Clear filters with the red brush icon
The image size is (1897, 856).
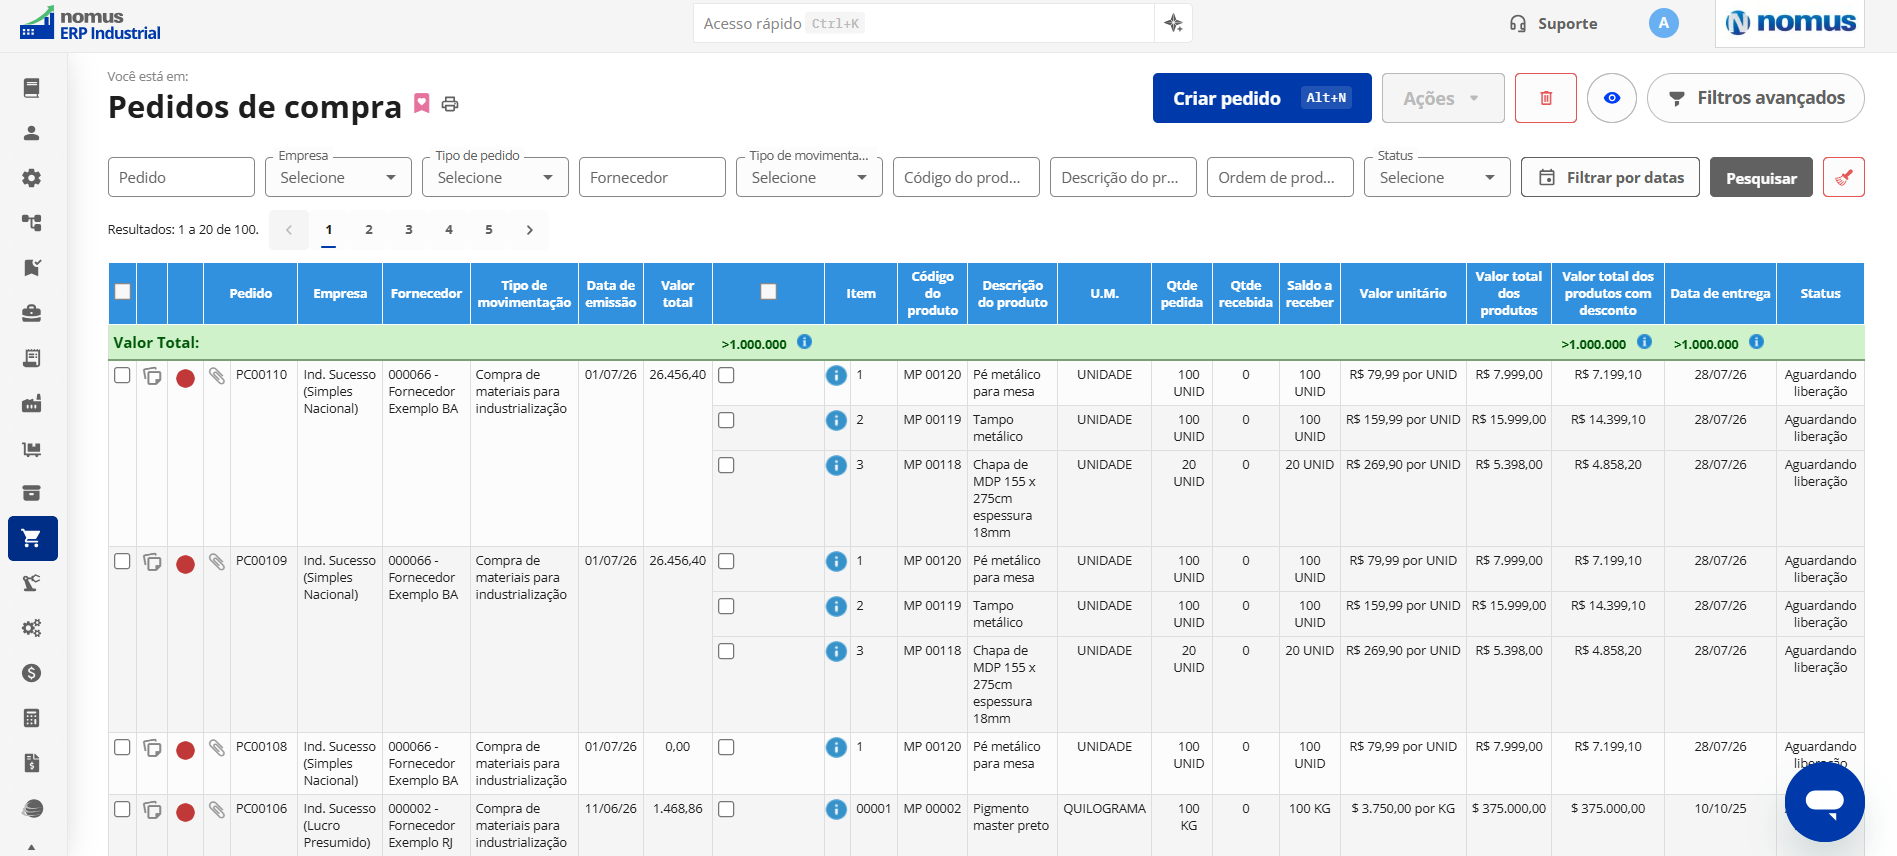[1843, 177]
